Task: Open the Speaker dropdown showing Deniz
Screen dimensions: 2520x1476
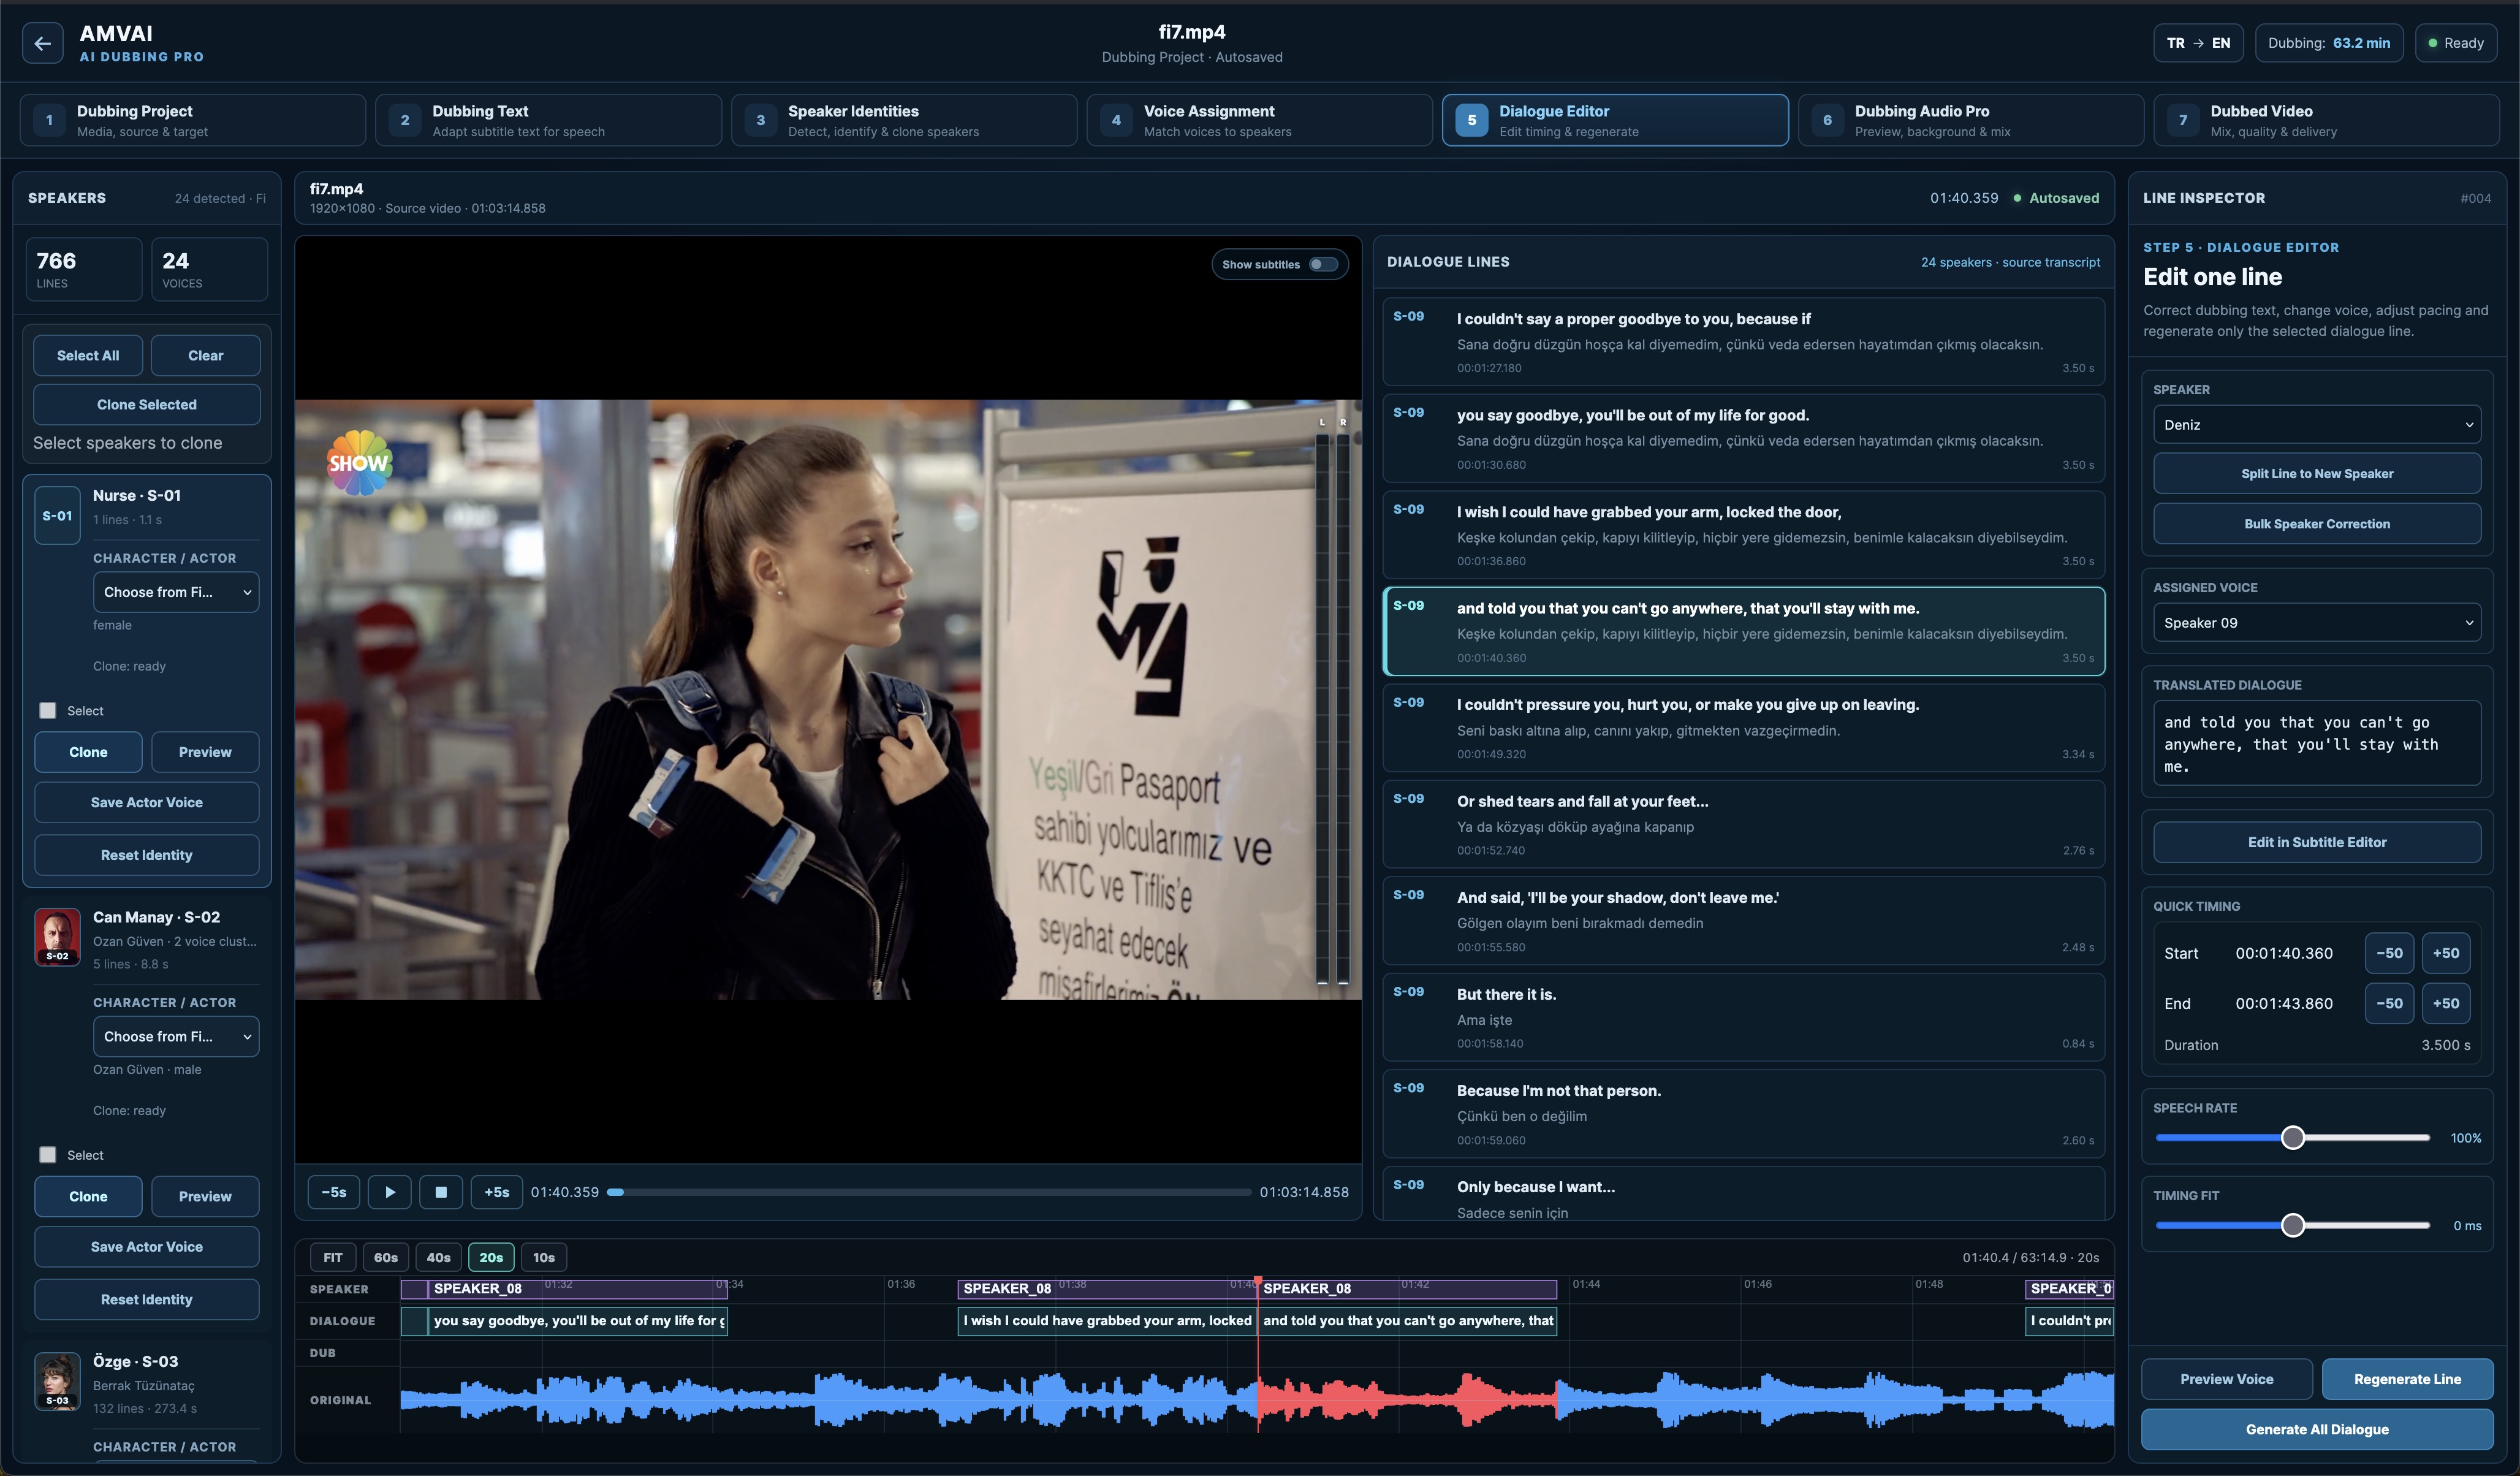Action: pyautogui.click(x=2317, y=425)
